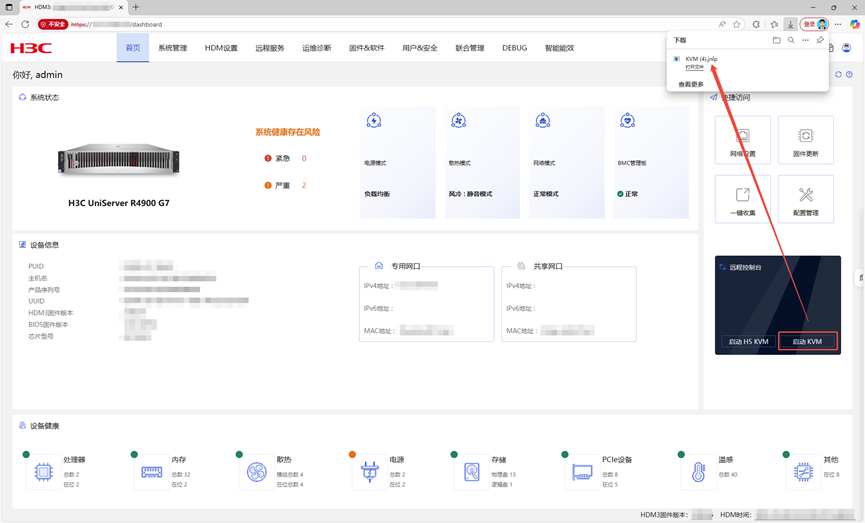The image size is (865, 523).
Task: Open the HDM设置 navigation menu
Action: pos(221,48)
